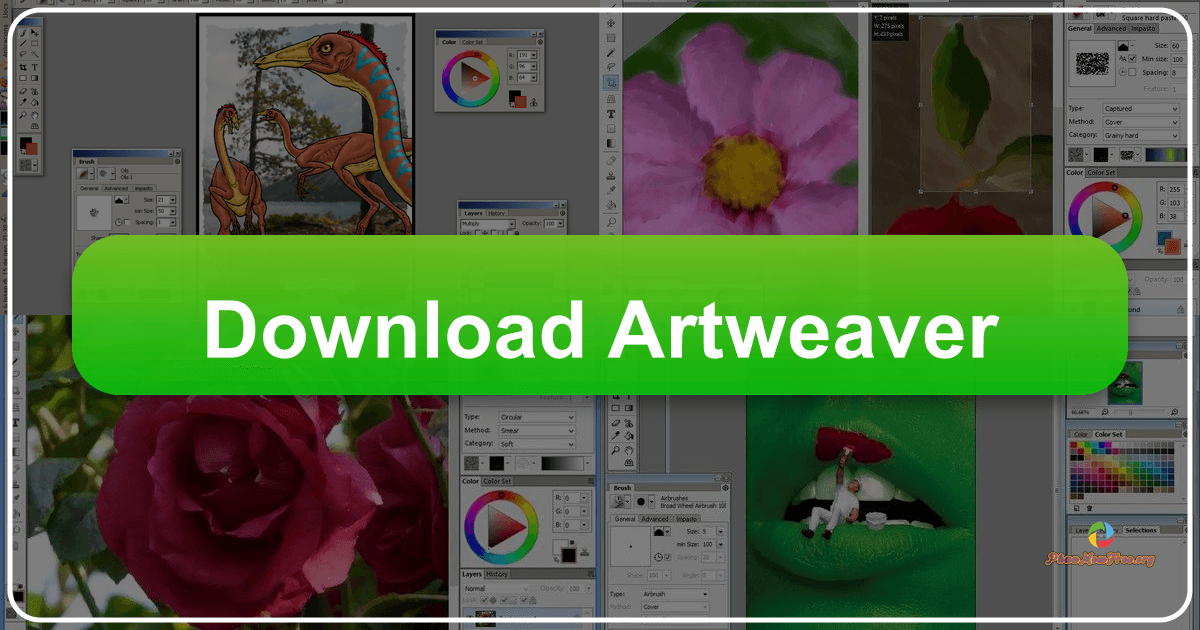
Task: Toggle a layer lock checkbox in Layers panel
Action: click(477, 232)
